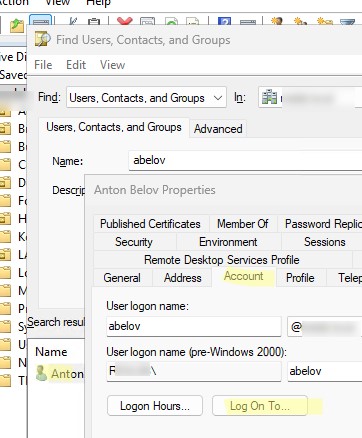Click the Find dialog magnifier title icon
The height and width of the screenshot is (438, 362).
point(42,39)
